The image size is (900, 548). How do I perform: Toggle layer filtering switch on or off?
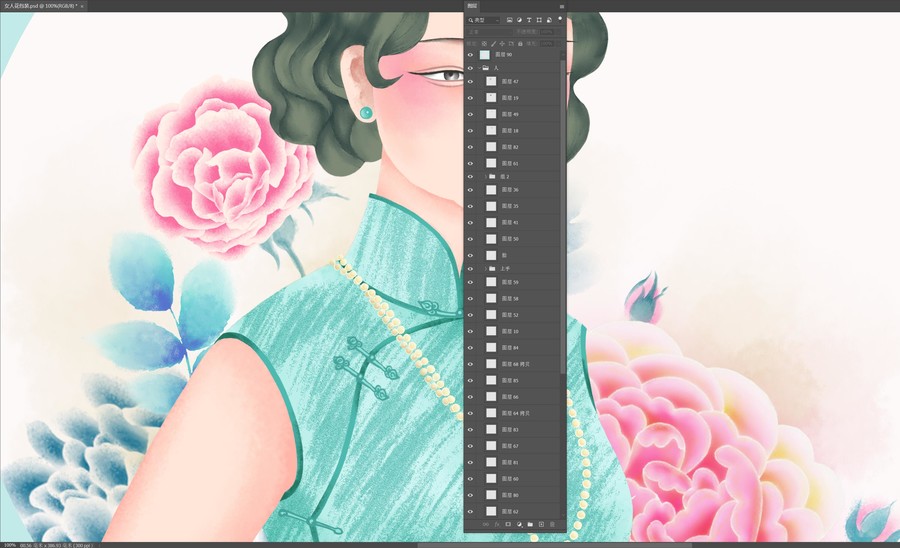[560, 19]
